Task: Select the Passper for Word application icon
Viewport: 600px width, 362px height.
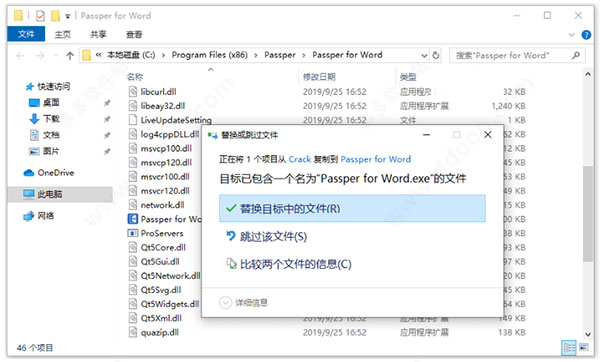Action: click(x=132, y=219)
